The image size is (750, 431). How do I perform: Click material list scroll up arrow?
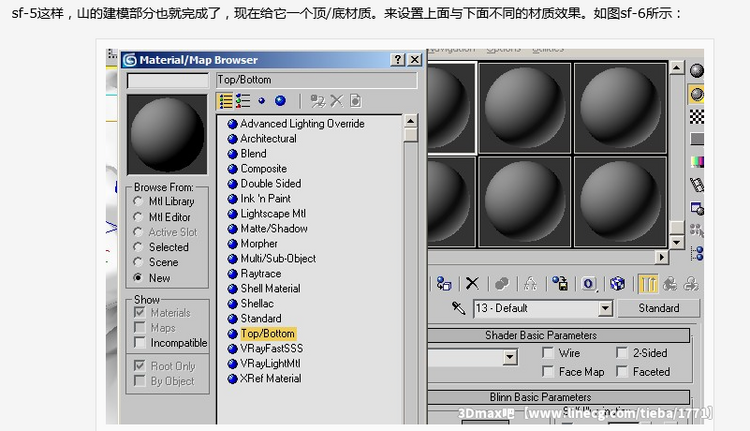pyautogui.click(x=410, y=121)
